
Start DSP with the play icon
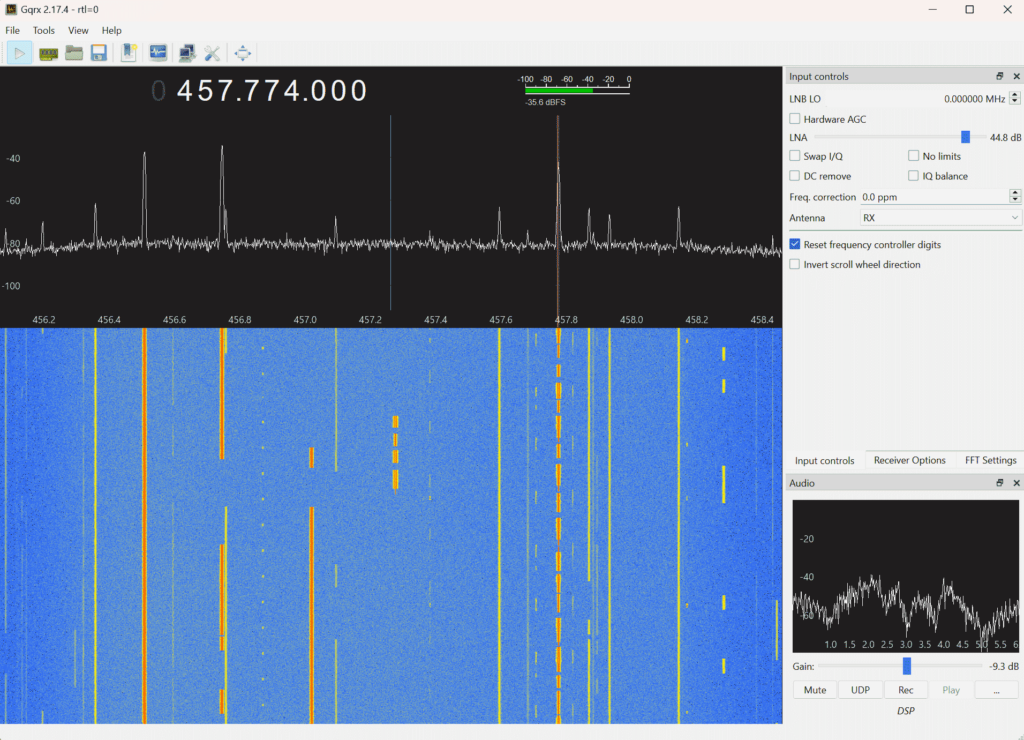tap(20, 53)
